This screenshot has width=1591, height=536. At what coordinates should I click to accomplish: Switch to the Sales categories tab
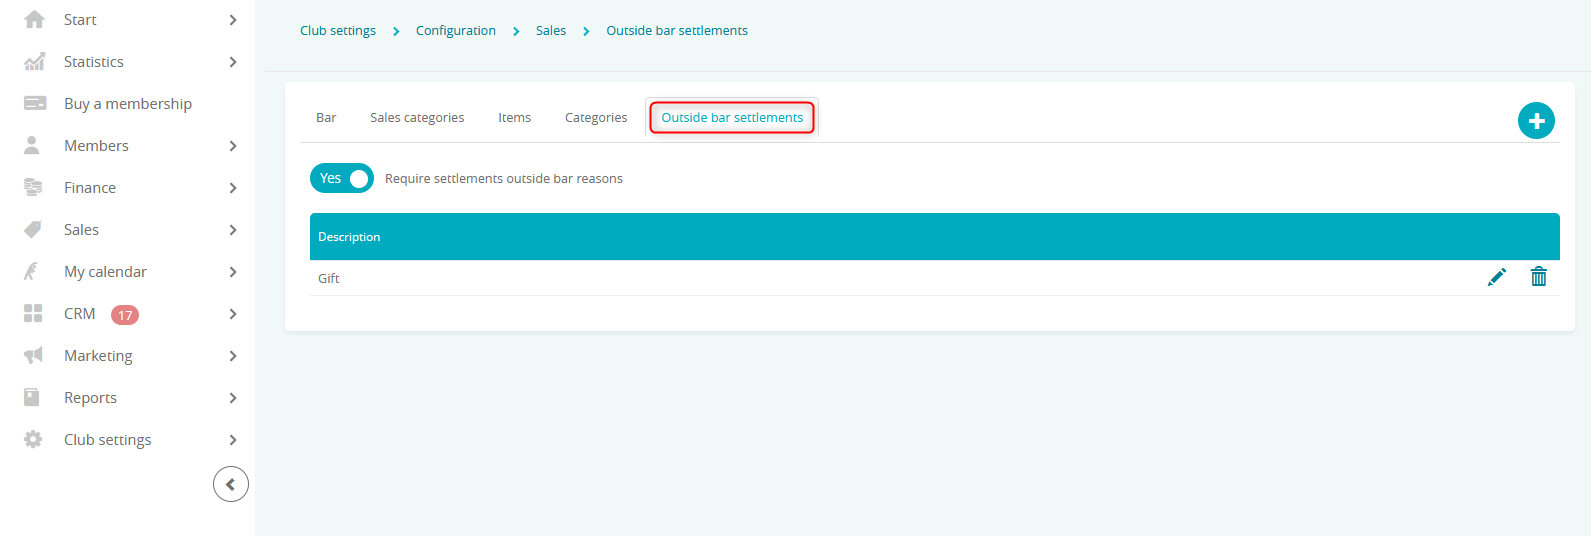pyautogui.click(x=417, y=117)
